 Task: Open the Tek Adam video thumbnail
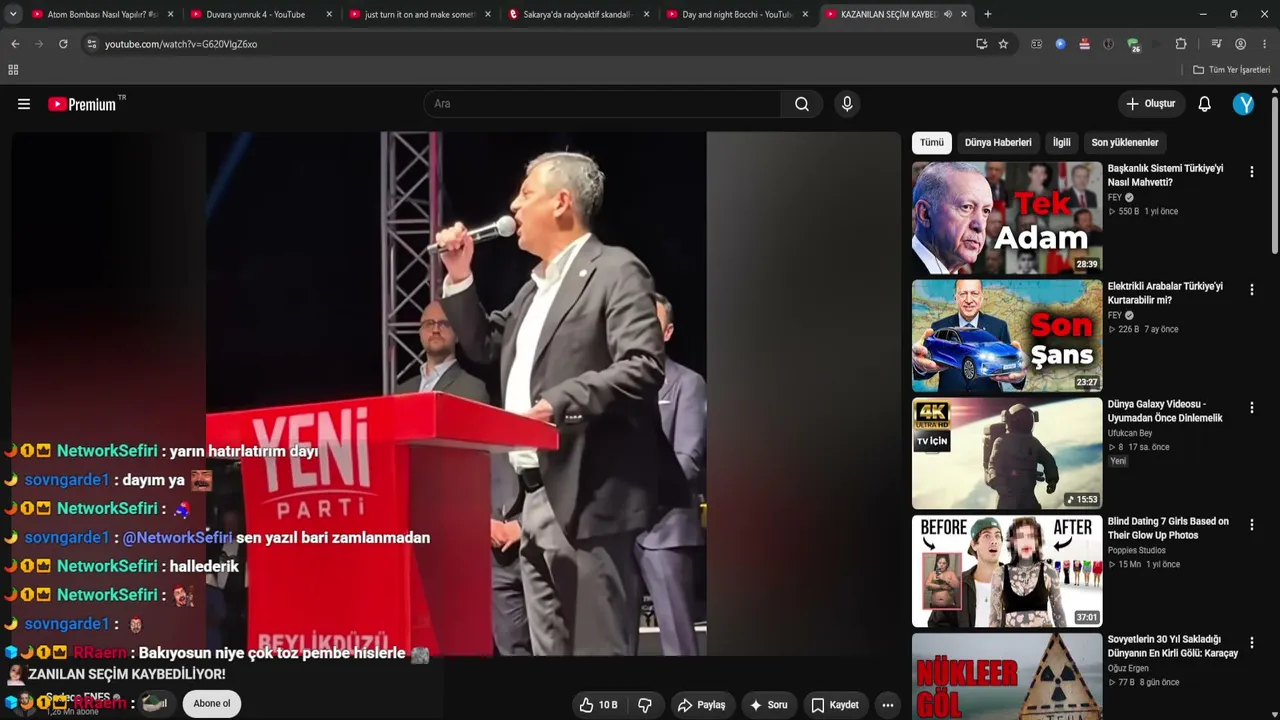[1007, 218]
